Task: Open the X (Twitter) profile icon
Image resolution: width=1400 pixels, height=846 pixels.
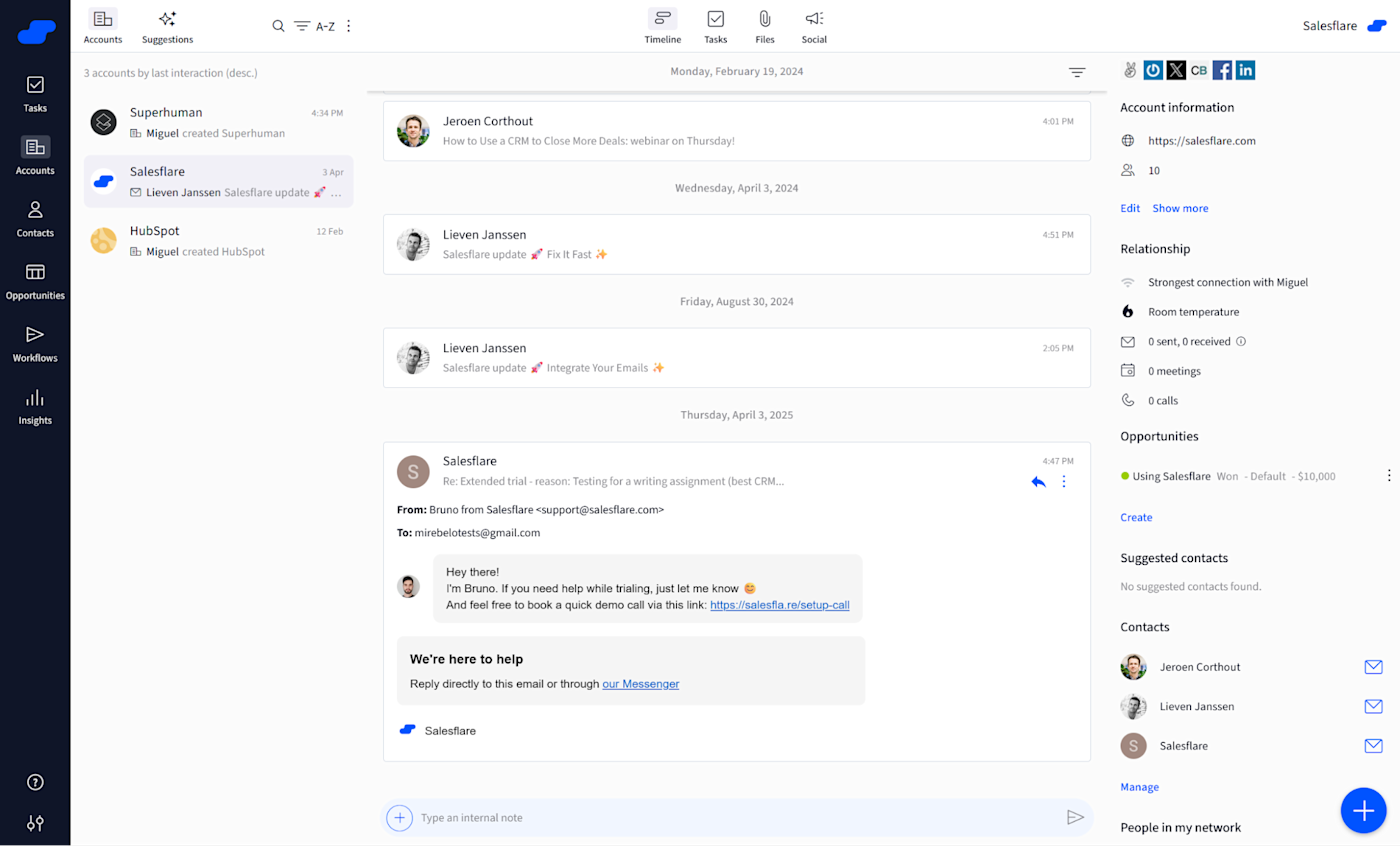Action: [x=1176, y=70]
